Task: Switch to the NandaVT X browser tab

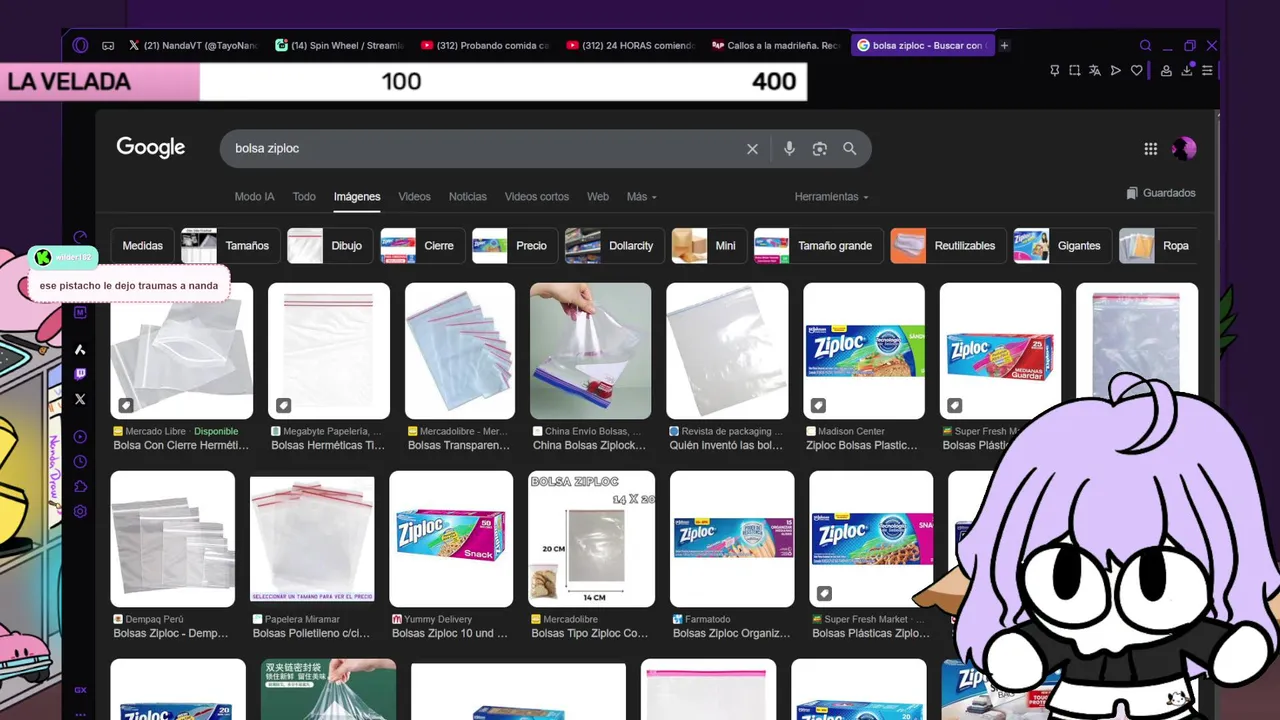Action: tap(195, 45)
